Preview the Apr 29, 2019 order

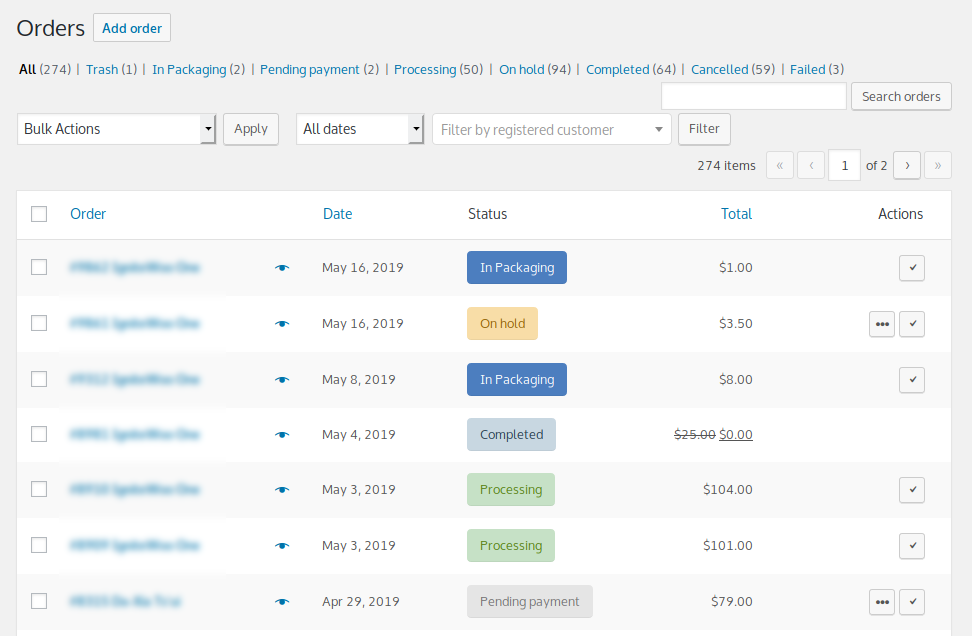pos(282,601)
